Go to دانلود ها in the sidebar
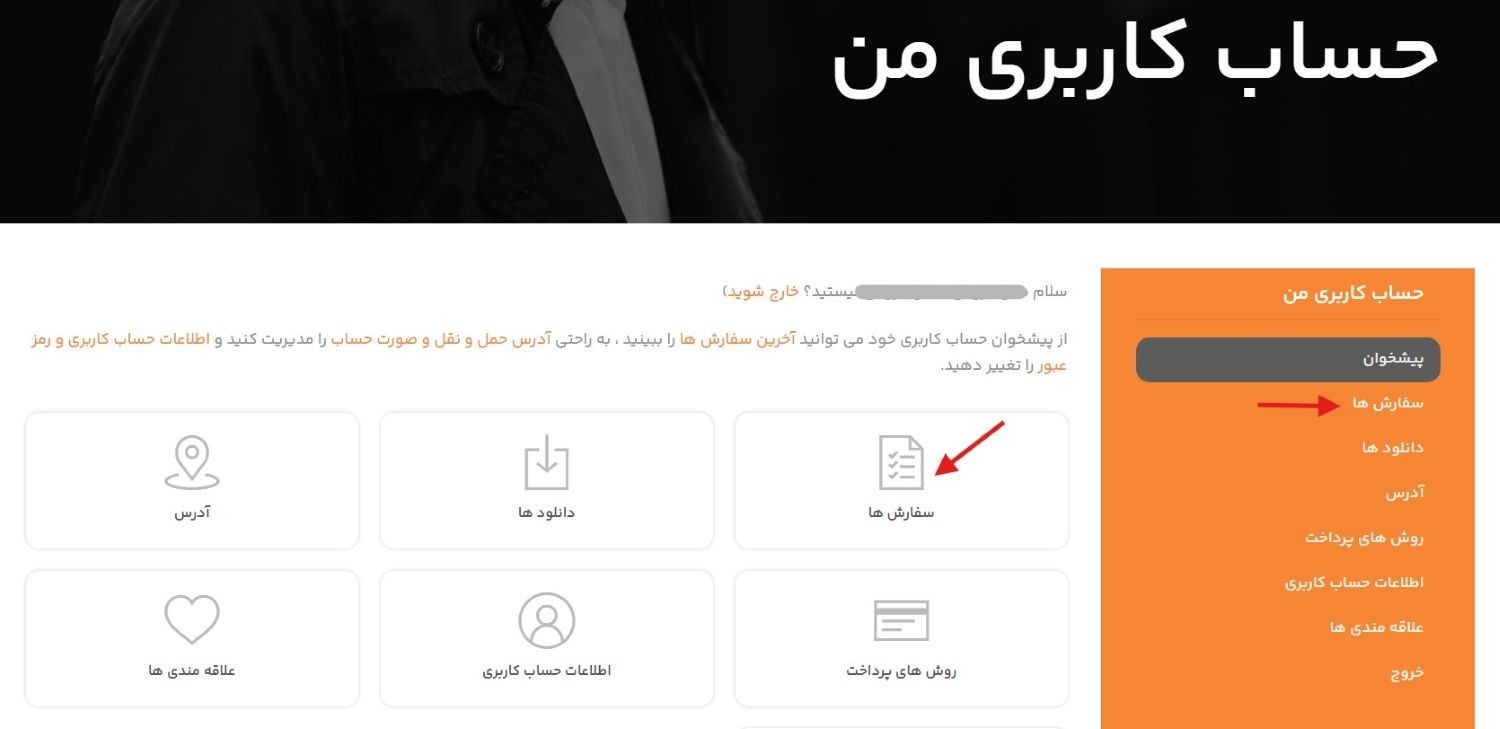 pos(1392,447)
